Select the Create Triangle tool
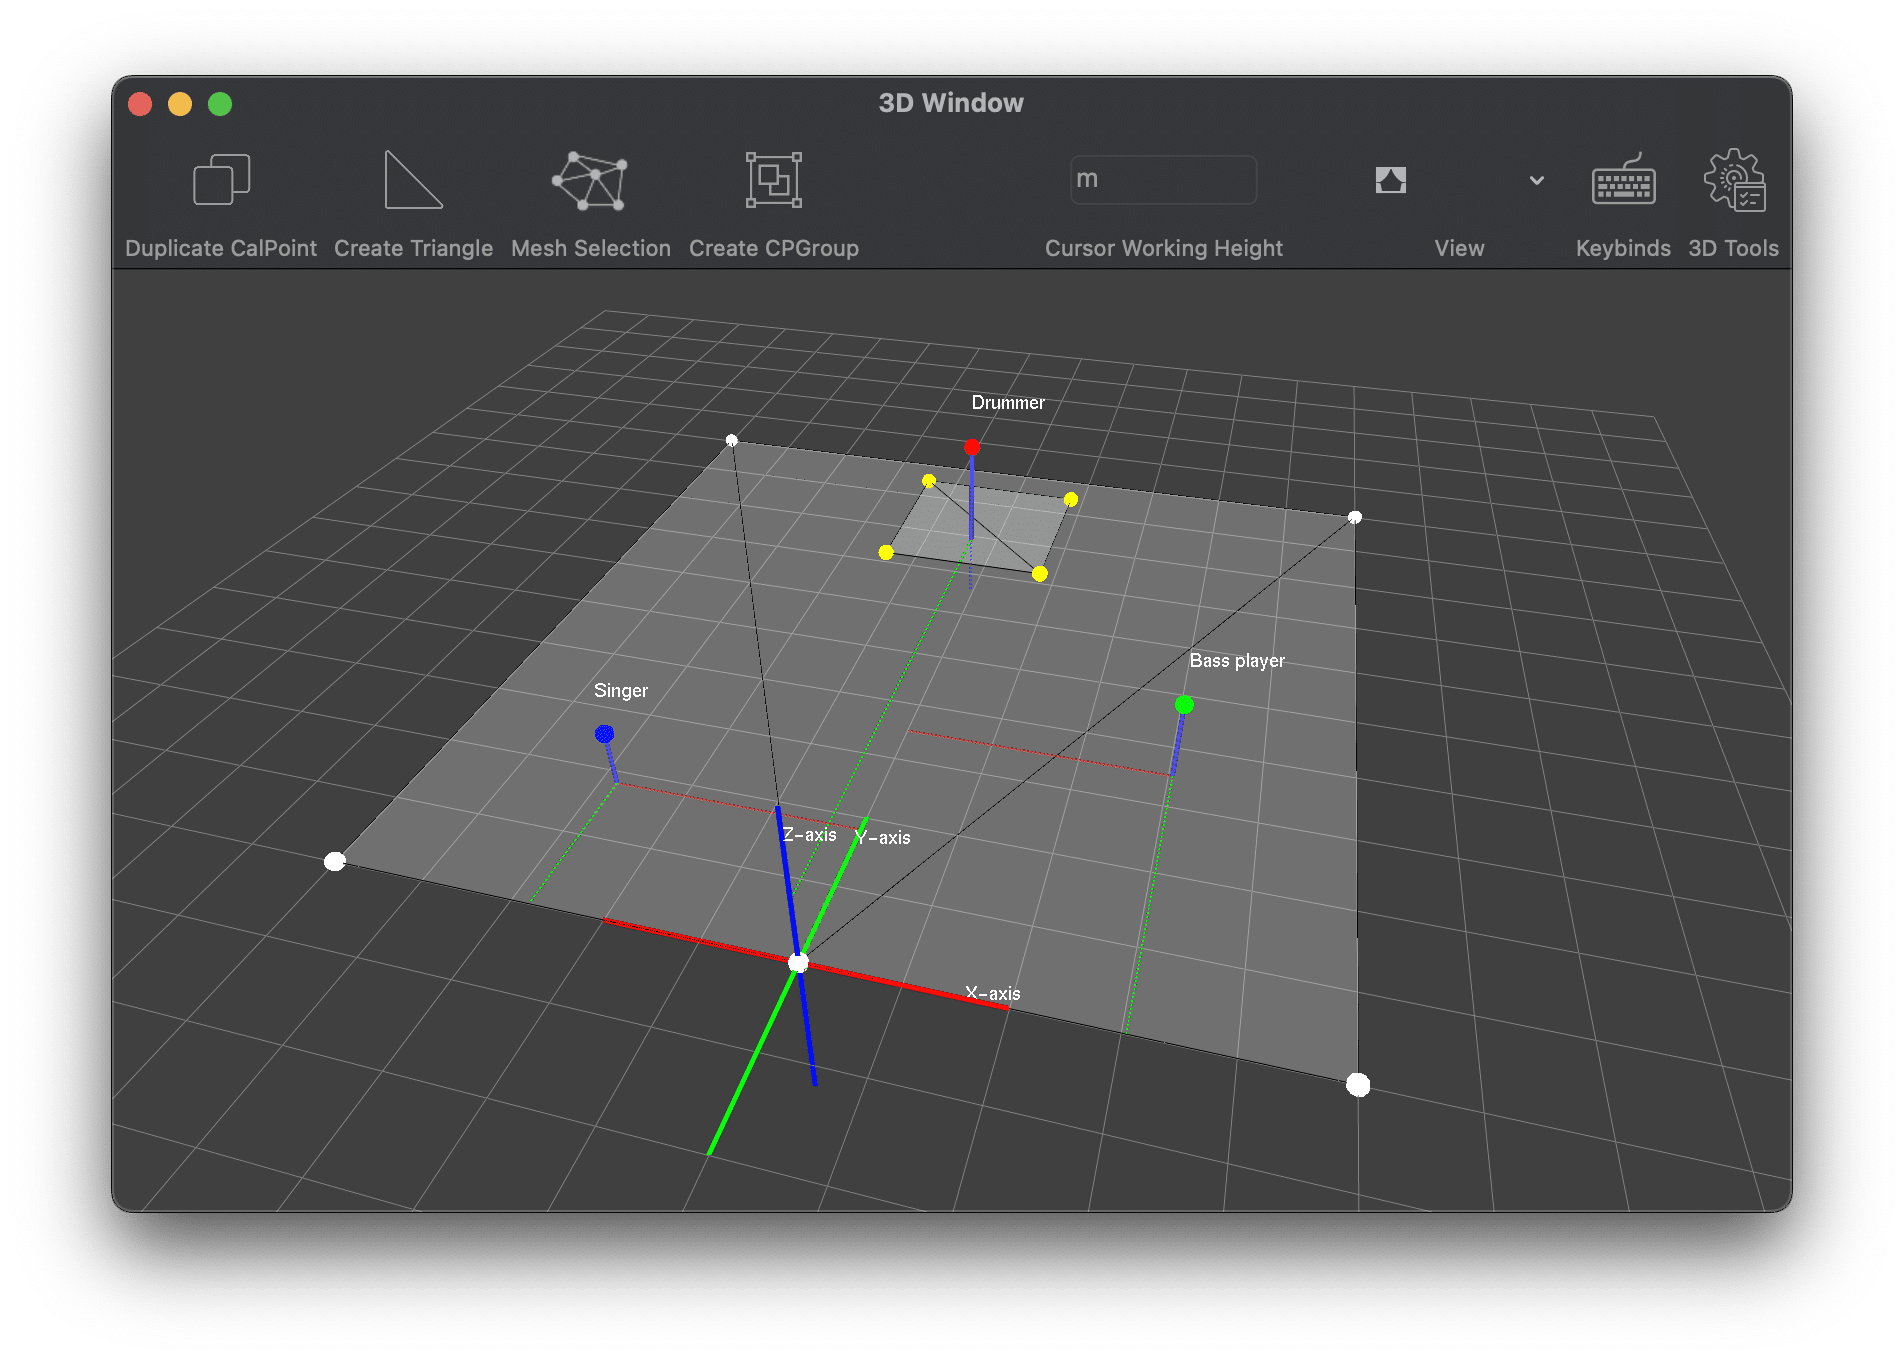This screenshot has height=1360, width=1904. [x=413, y=180]
